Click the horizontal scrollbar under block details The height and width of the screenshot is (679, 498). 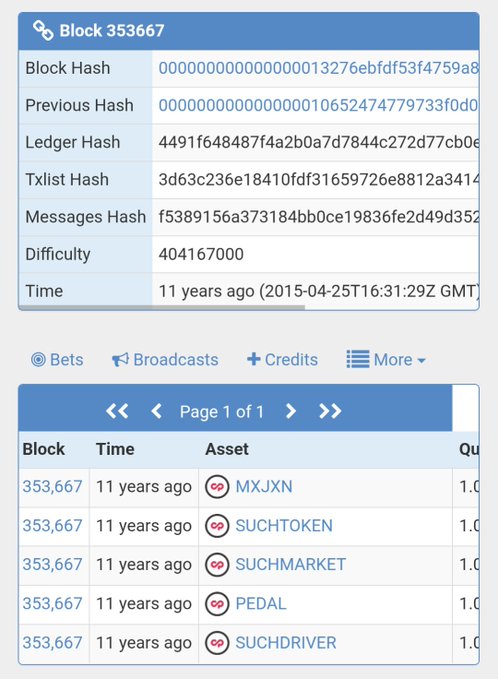coord(162,307)
